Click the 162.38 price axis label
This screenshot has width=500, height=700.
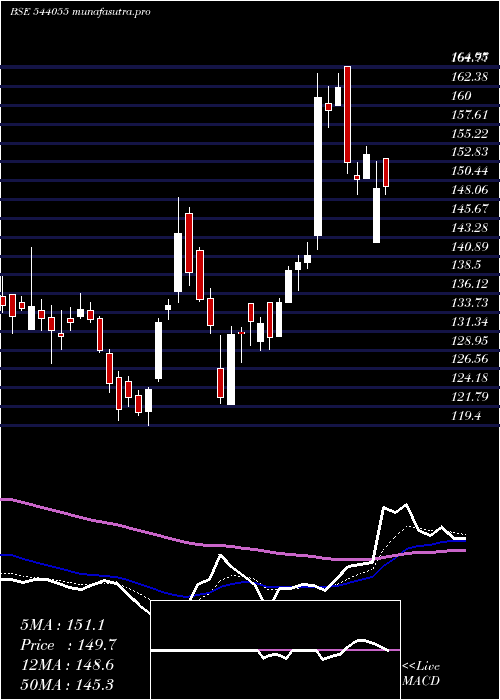[x=469, y=77]
